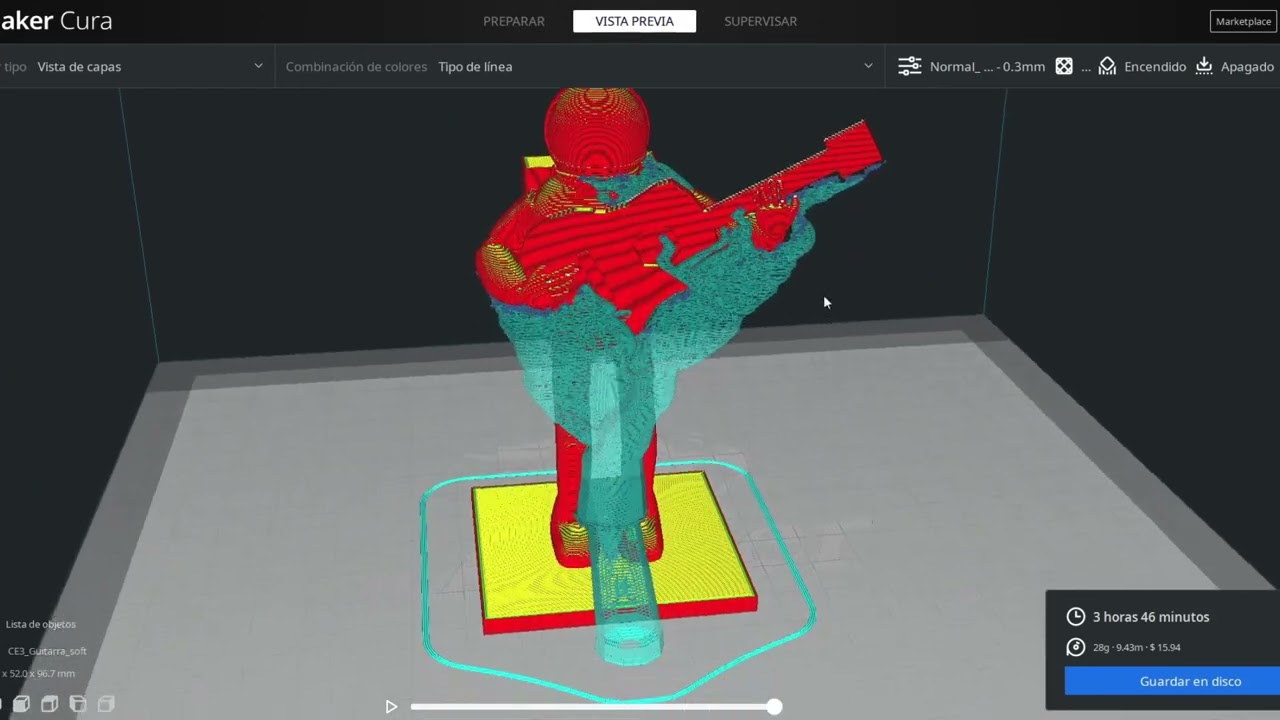Switch to the PREPARAR stage tab

pyautogui.click(x=514, y=21)
